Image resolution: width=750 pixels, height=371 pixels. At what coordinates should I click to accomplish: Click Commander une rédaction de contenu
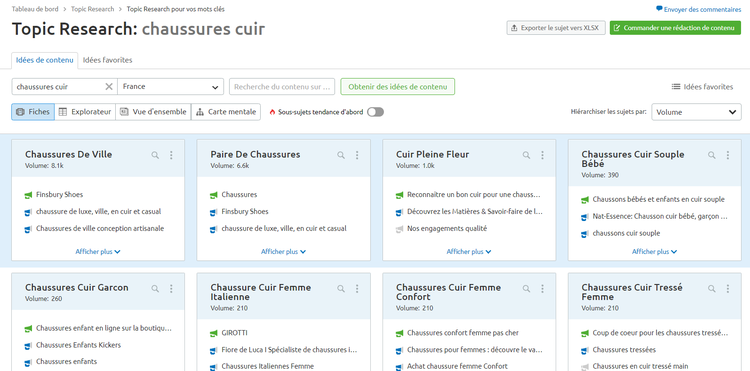(x=675, y=28)
